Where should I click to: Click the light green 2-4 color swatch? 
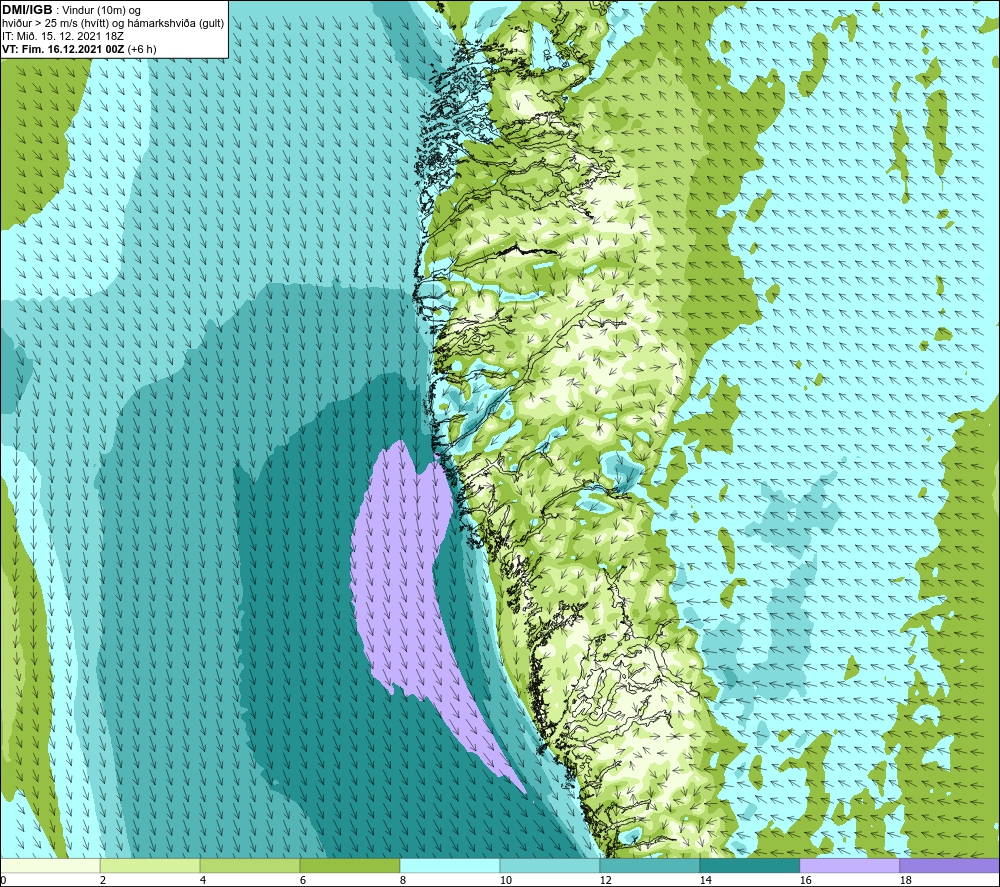150,865
